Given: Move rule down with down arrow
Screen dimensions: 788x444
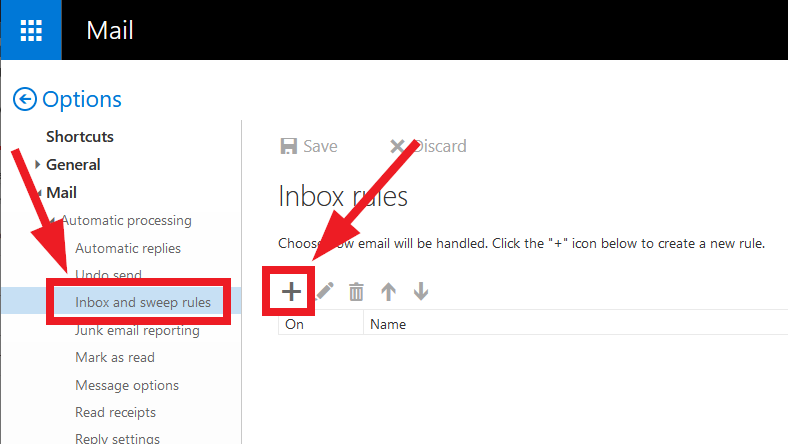Looking at the screenshot, I should [421, 292].
